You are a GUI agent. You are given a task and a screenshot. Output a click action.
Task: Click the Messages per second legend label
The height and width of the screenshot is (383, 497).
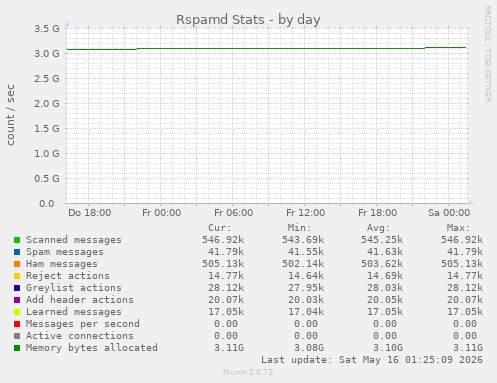point(83,324)
